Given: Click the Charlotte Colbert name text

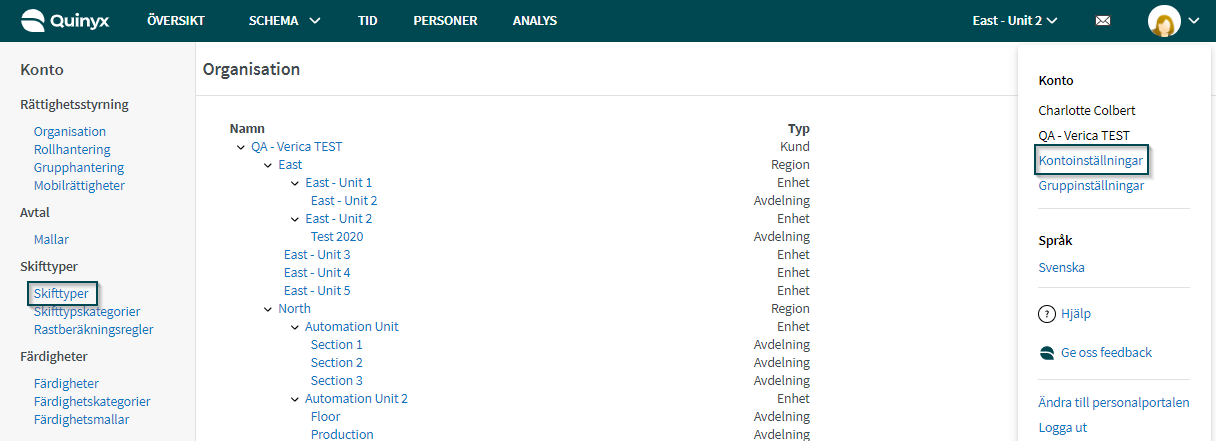Looking at the screenshot, I should [x=1087, y=111].
